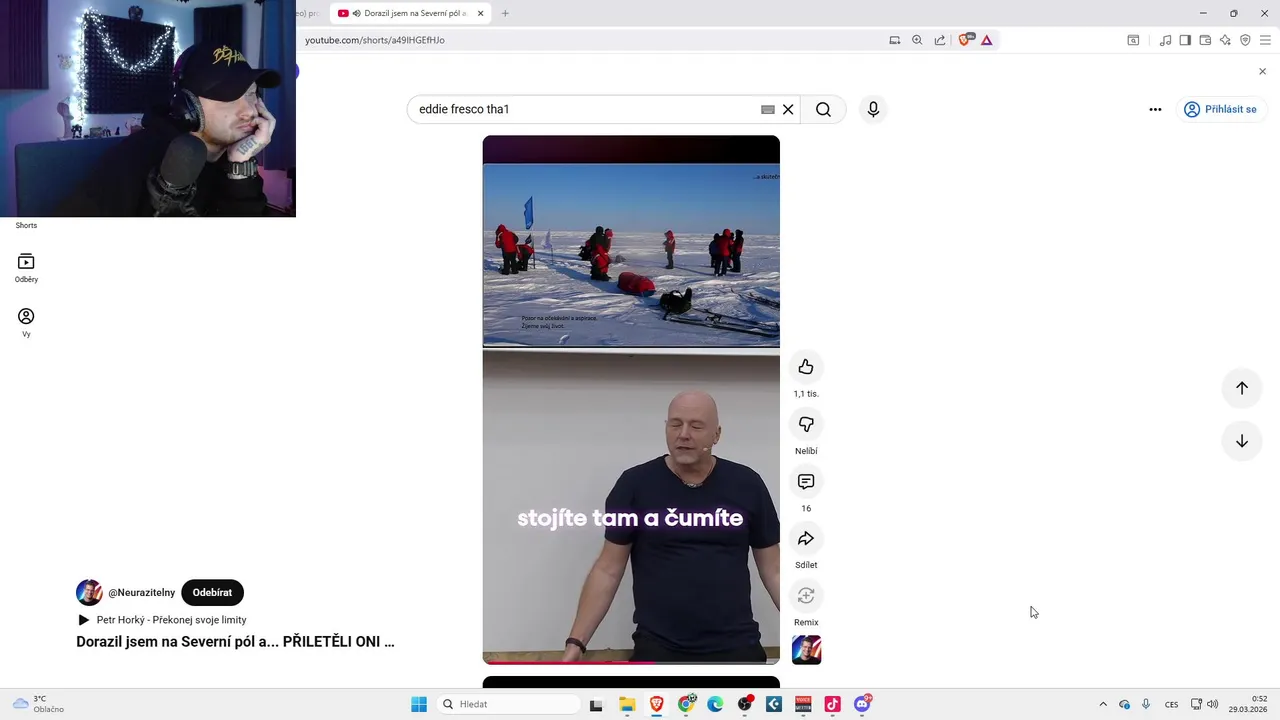Go to next Short with down arrow
Viewport: 1280px width, 720px height.
(1242, 441)
